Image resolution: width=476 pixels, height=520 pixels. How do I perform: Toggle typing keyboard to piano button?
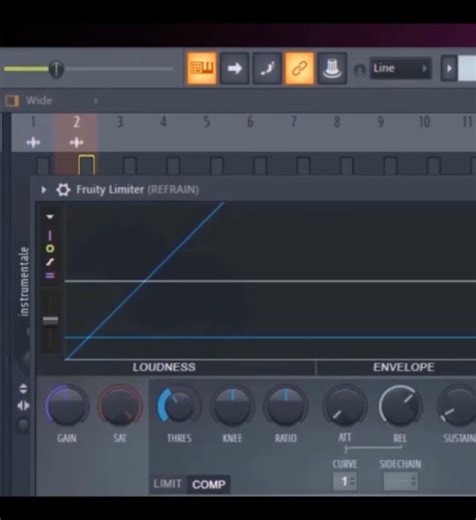(202, 68)
